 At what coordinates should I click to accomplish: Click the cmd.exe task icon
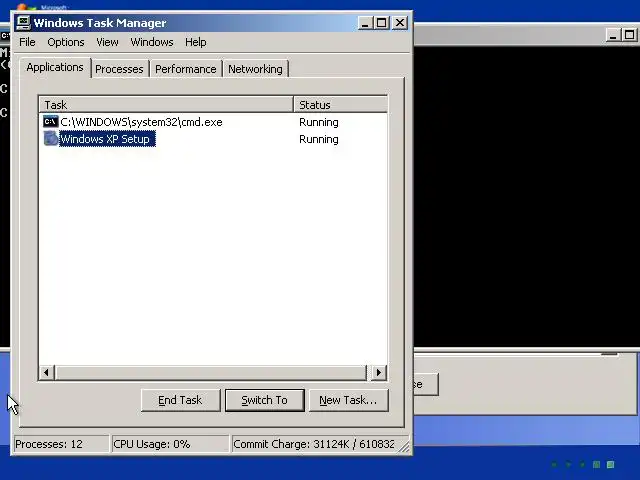pos(51,121)
